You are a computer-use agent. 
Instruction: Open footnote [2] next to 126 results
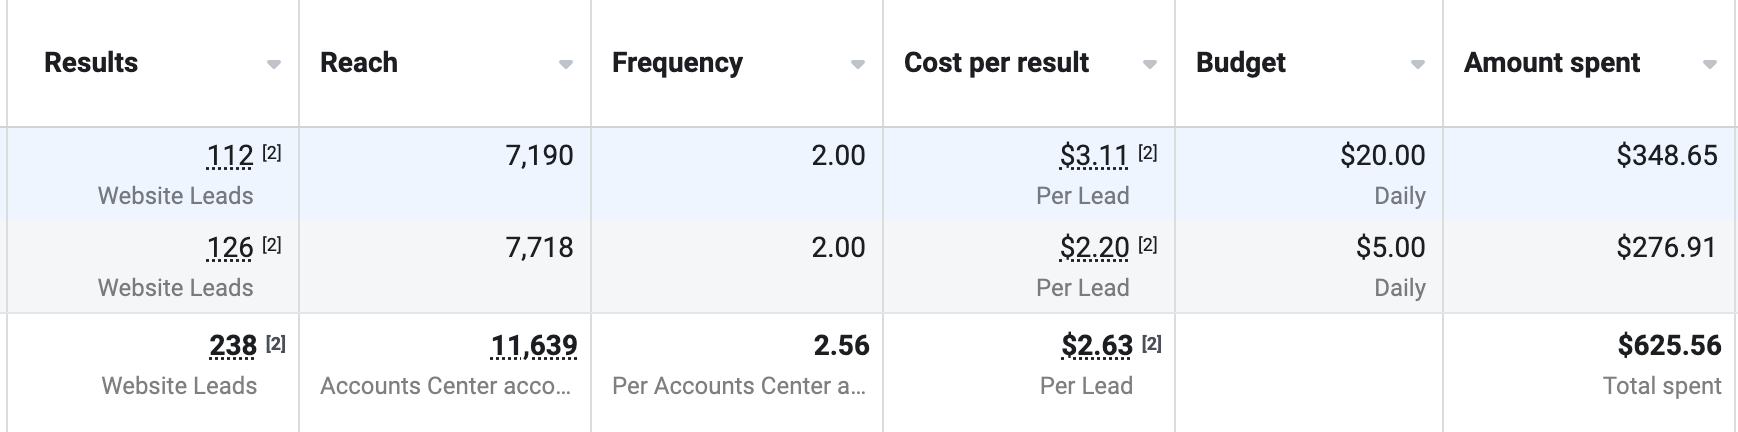point(272,245)
